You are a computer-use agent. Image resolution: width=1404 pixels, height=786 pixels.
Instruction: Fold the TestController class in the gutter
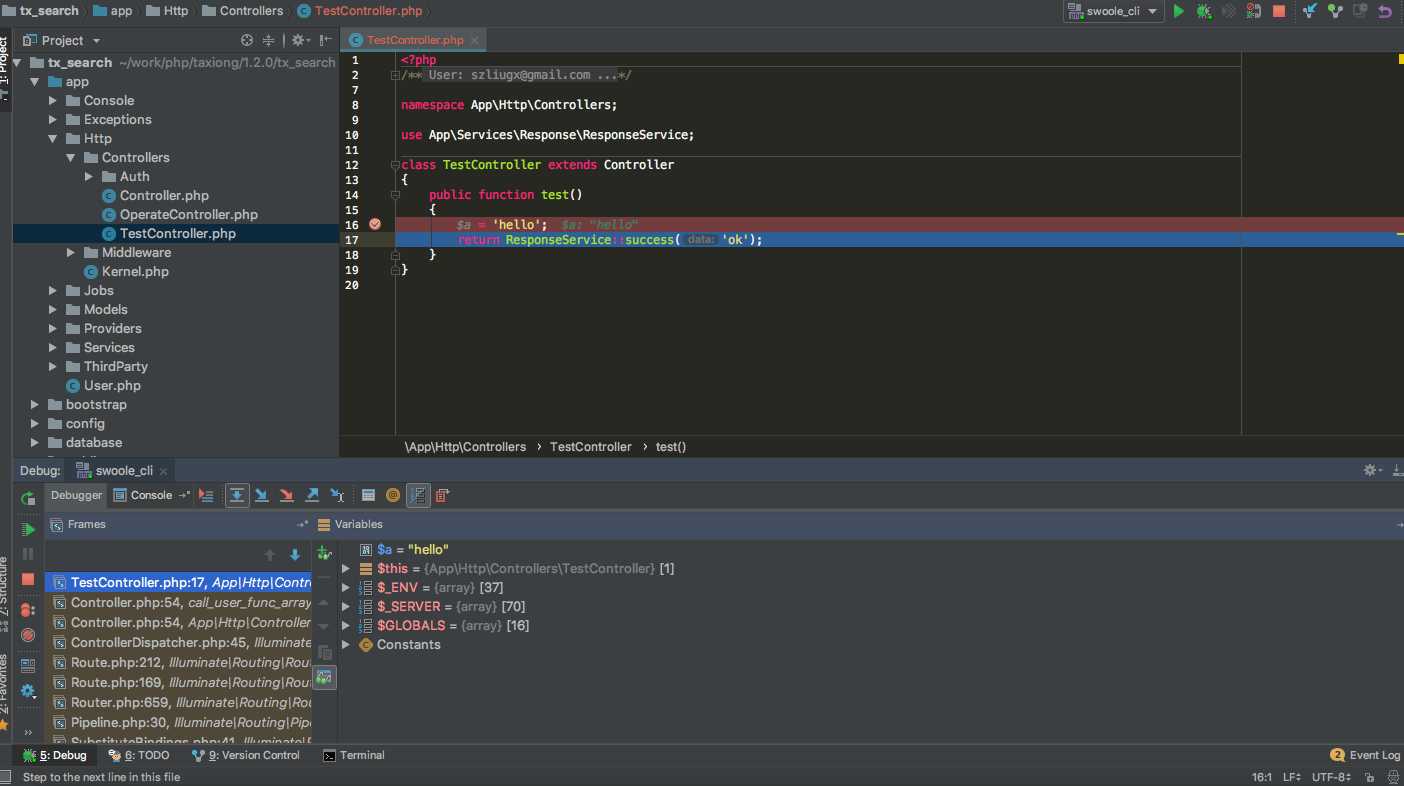[396, 165]
